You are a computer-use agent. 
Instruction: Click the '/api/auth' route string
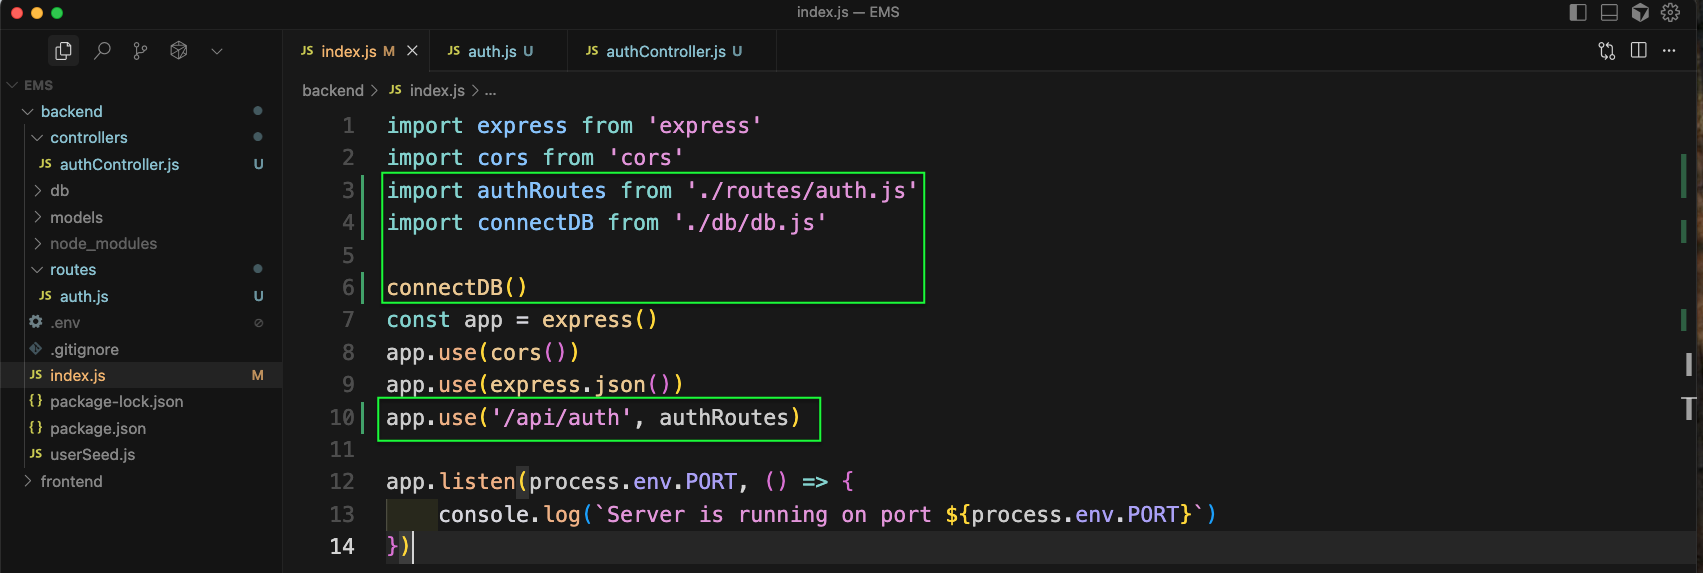click(x=561, y=418)
